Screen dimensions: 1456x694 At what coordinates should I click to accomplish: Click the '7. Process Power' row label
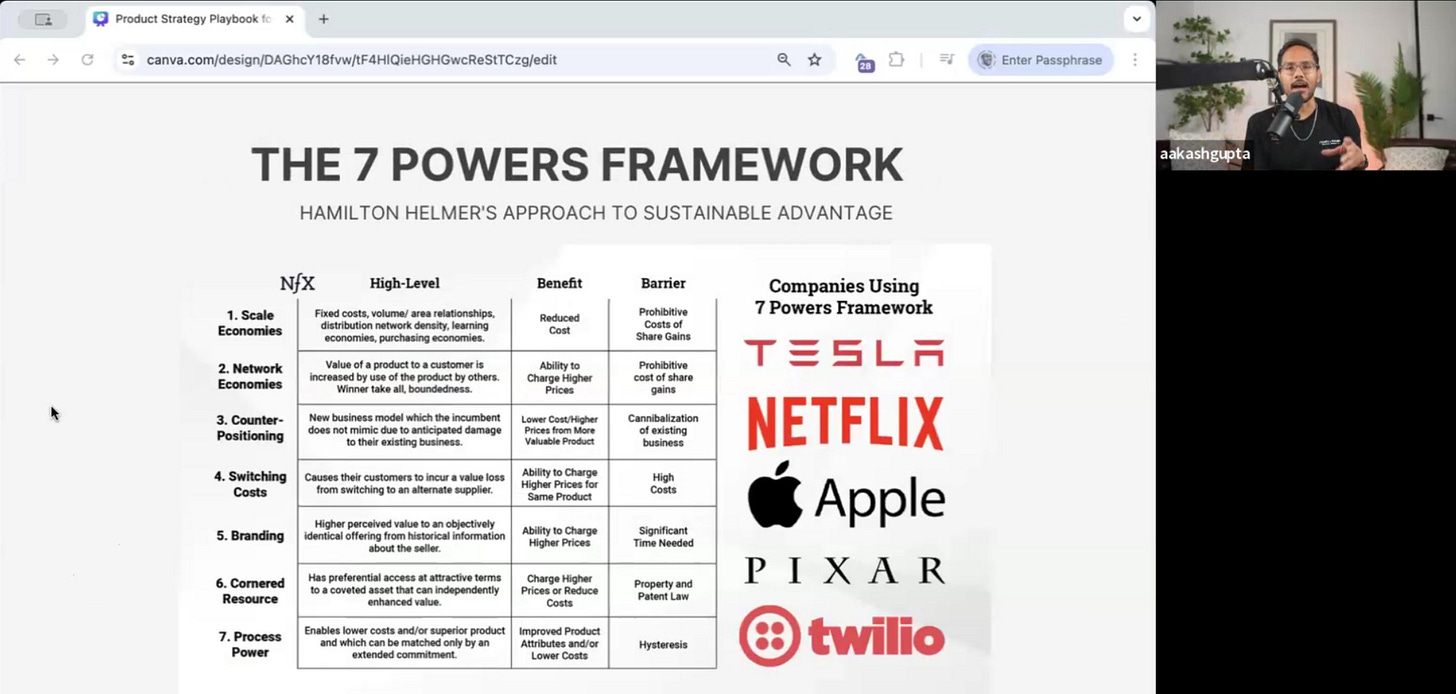pyautogui.click(x=250, y=644)
